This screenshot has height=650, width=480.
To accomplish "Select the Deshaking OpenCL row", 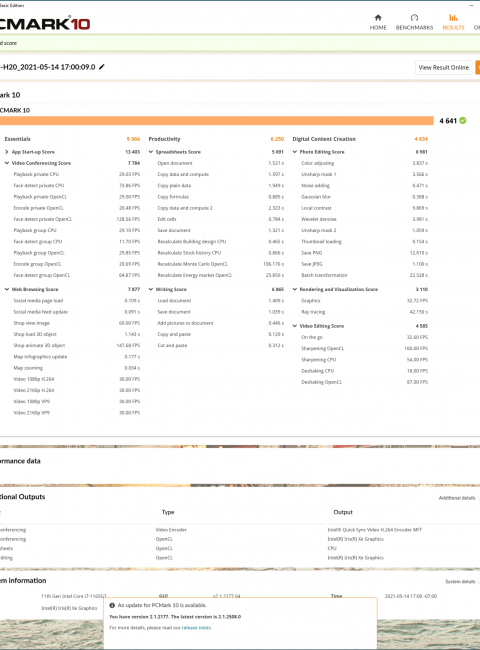I will coord(364,382).
